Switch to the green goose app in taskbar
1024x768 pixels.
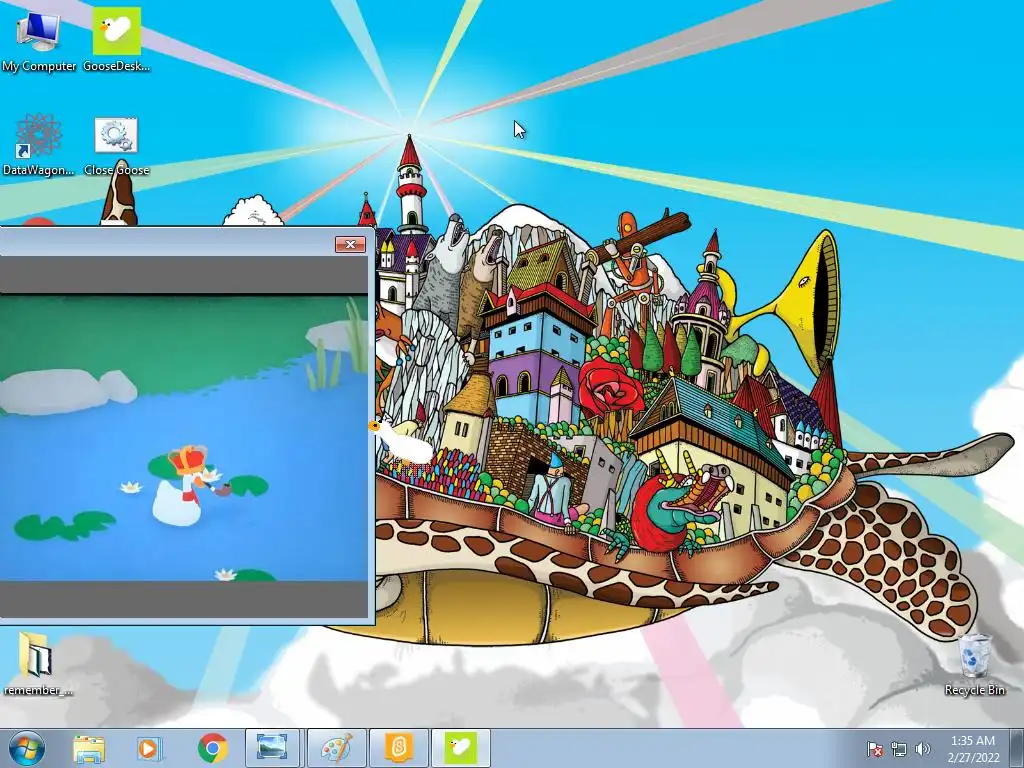click(x=460, y=748)
